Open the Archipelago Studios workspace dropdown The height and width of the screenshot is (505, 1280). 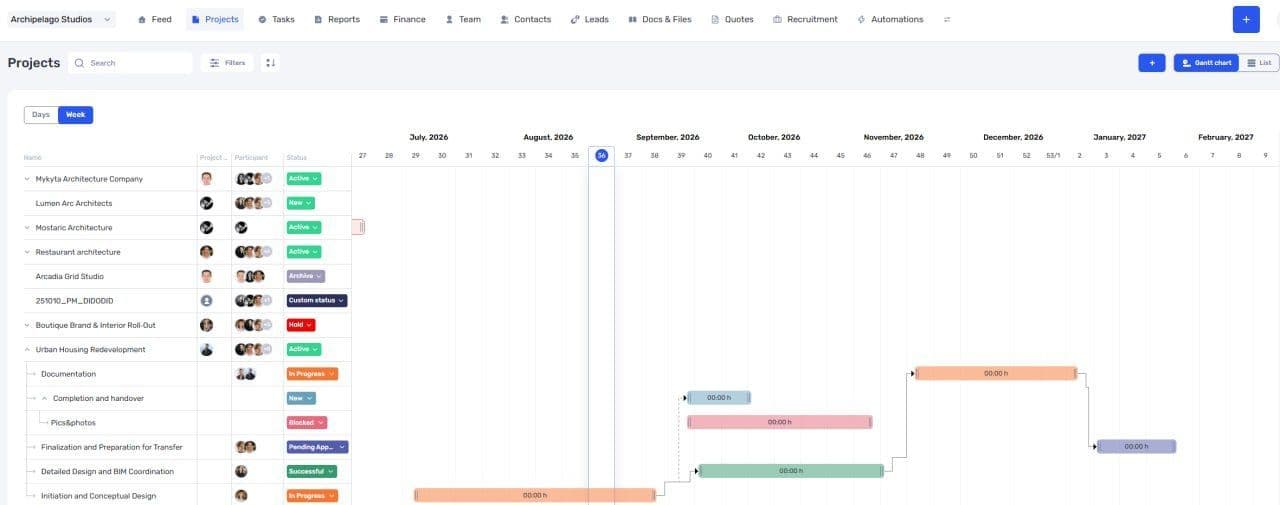tap(62, 19)
